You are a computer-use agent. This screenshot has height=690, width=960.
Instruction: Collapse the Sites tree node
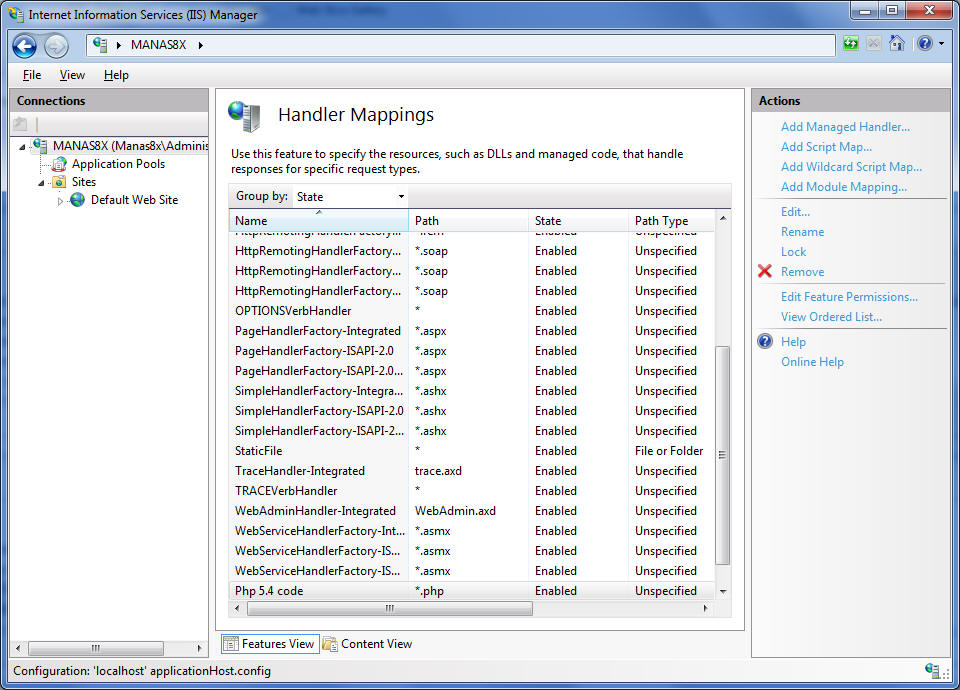click(x=42, y=182)
